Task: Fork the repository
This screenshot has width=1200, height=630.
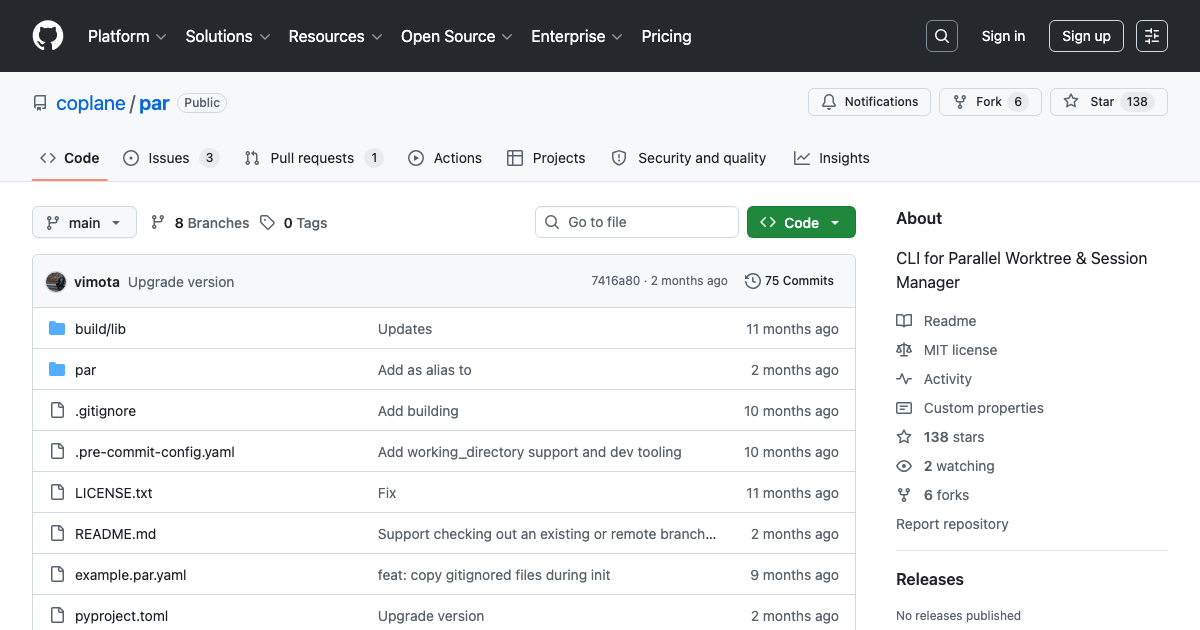Action: (x=990, y=102)
